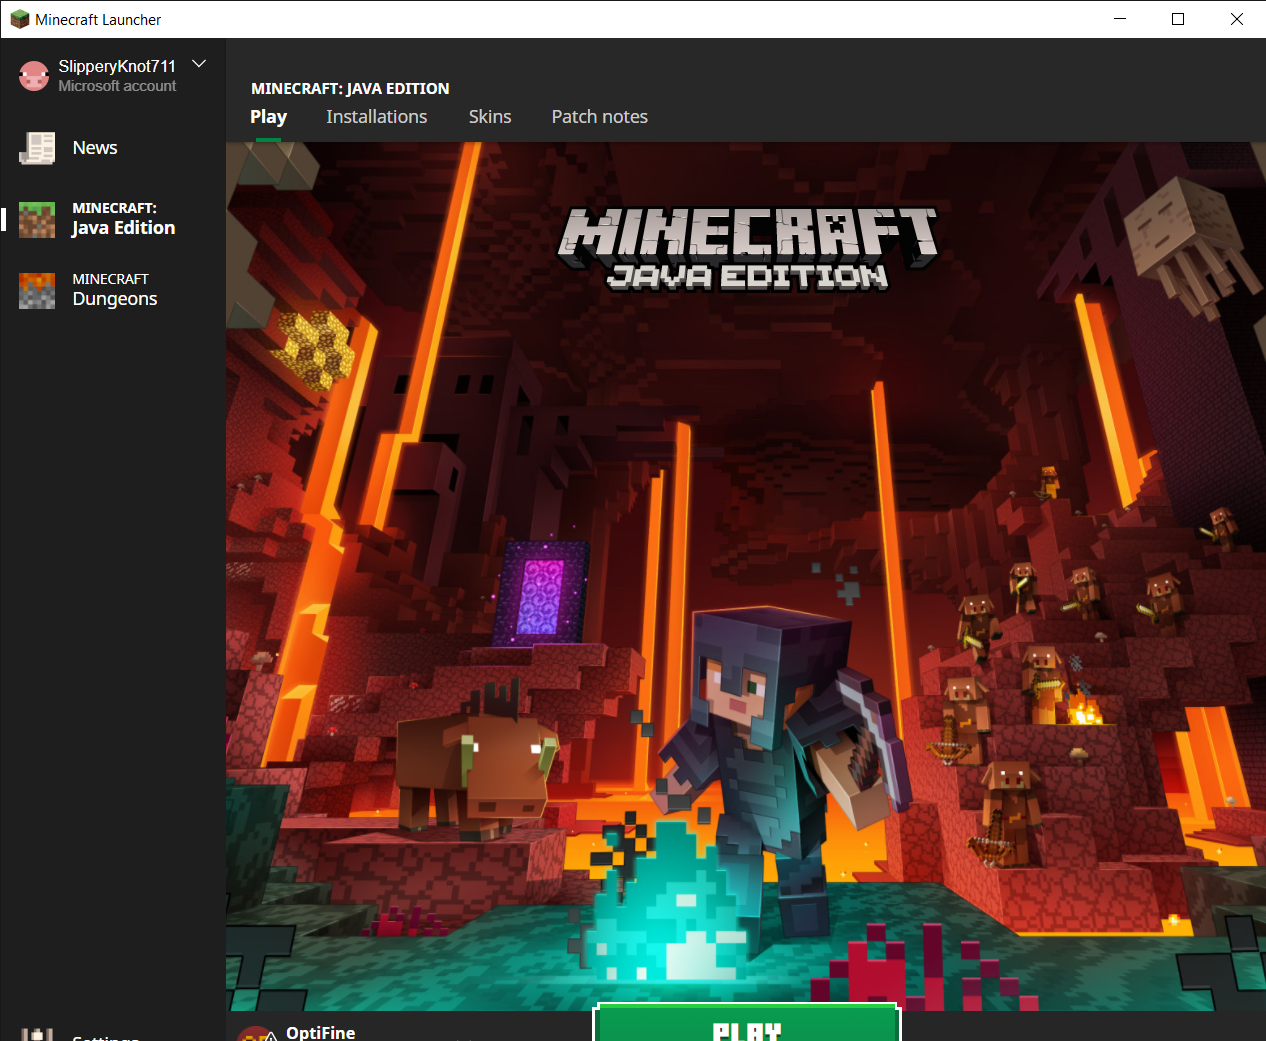
Task: Click the Minecraft Launcher title bar icon
Action: tap(19, 19)
